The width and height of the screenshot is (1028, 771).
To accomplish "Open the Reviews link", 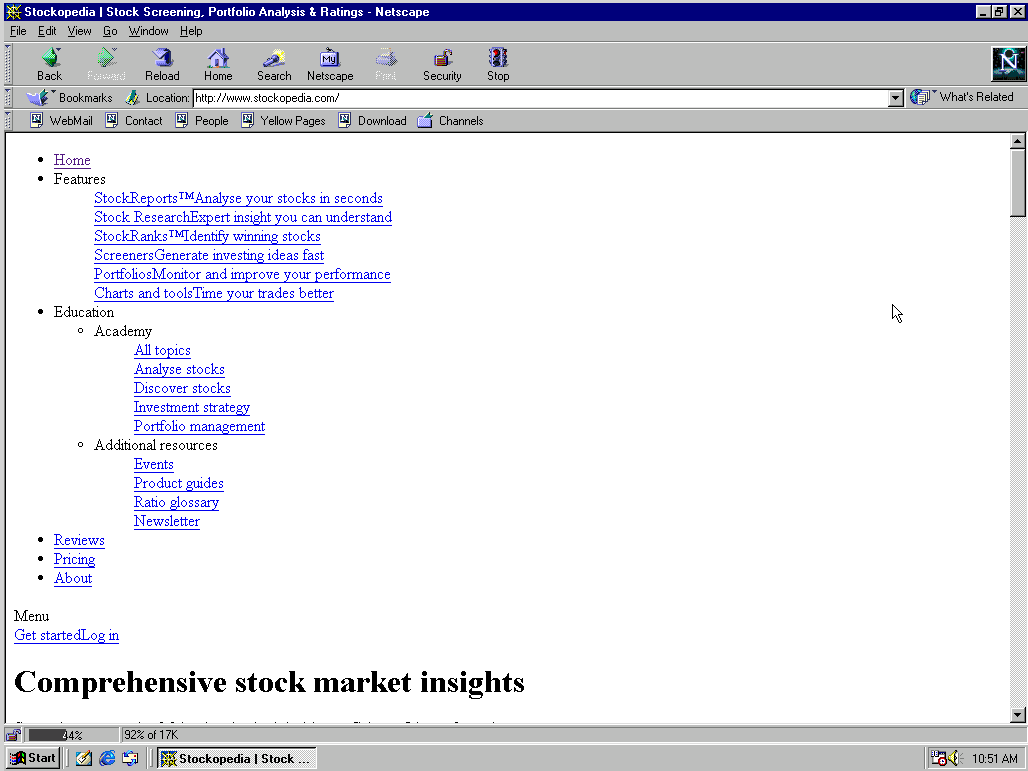I will pyautogui.click(x=79, y=540).
